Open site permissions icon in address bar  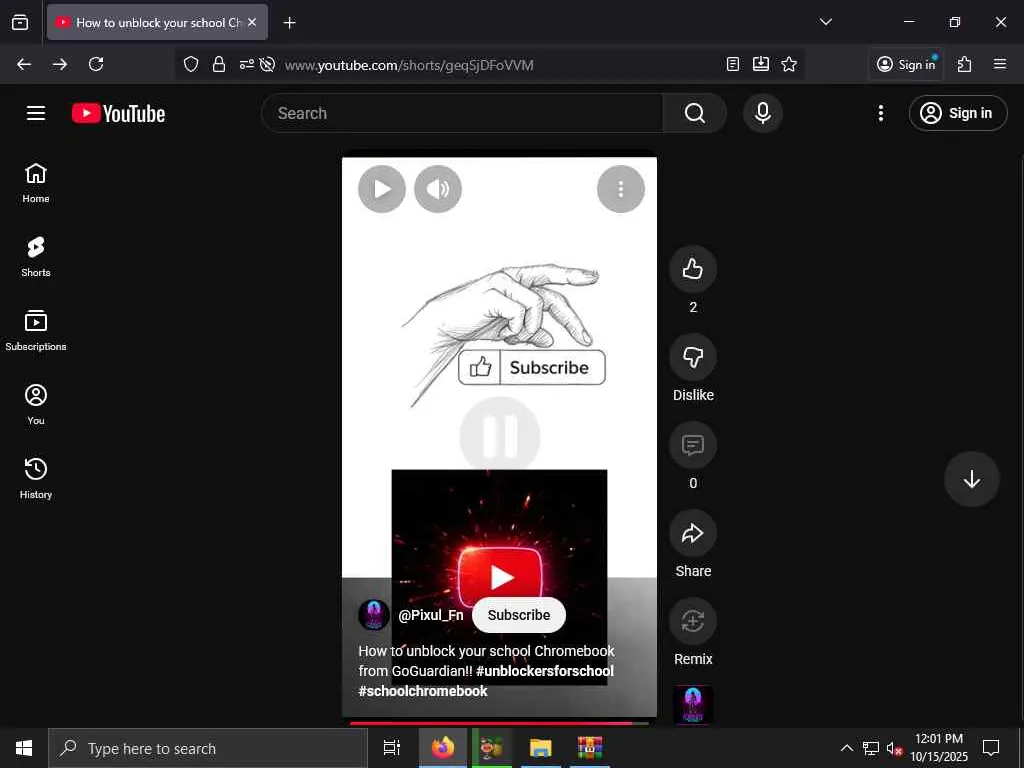pos(246,64)
